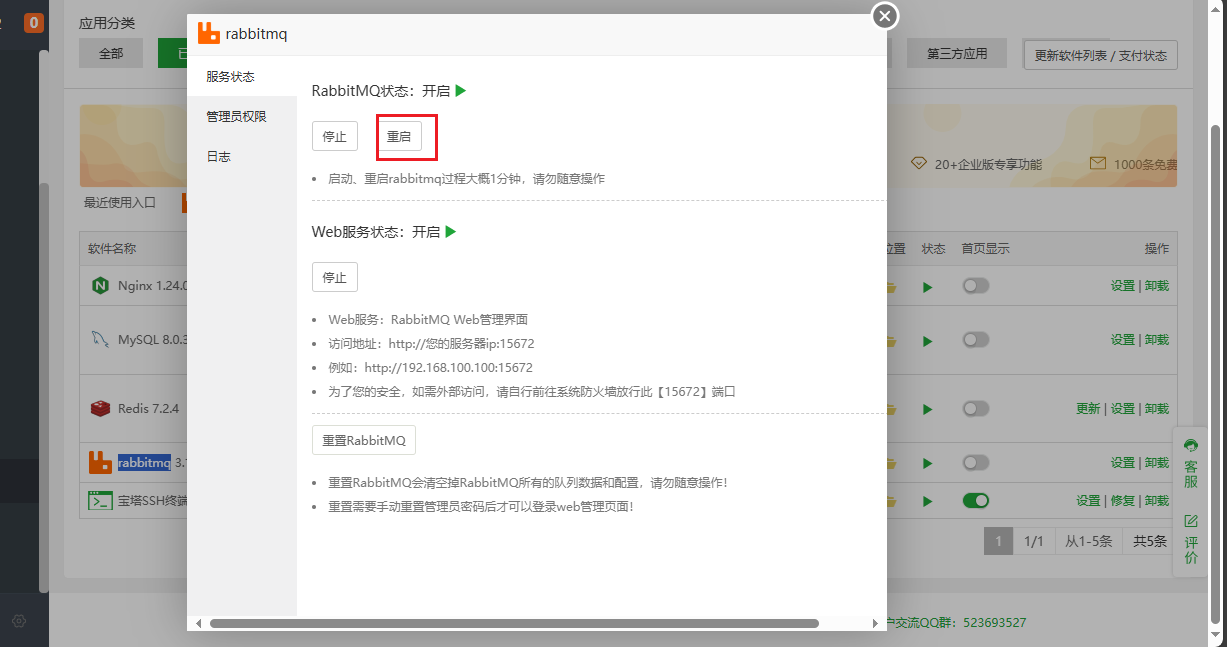Click 卸载 for the MySQL row

pos(1157,340)
